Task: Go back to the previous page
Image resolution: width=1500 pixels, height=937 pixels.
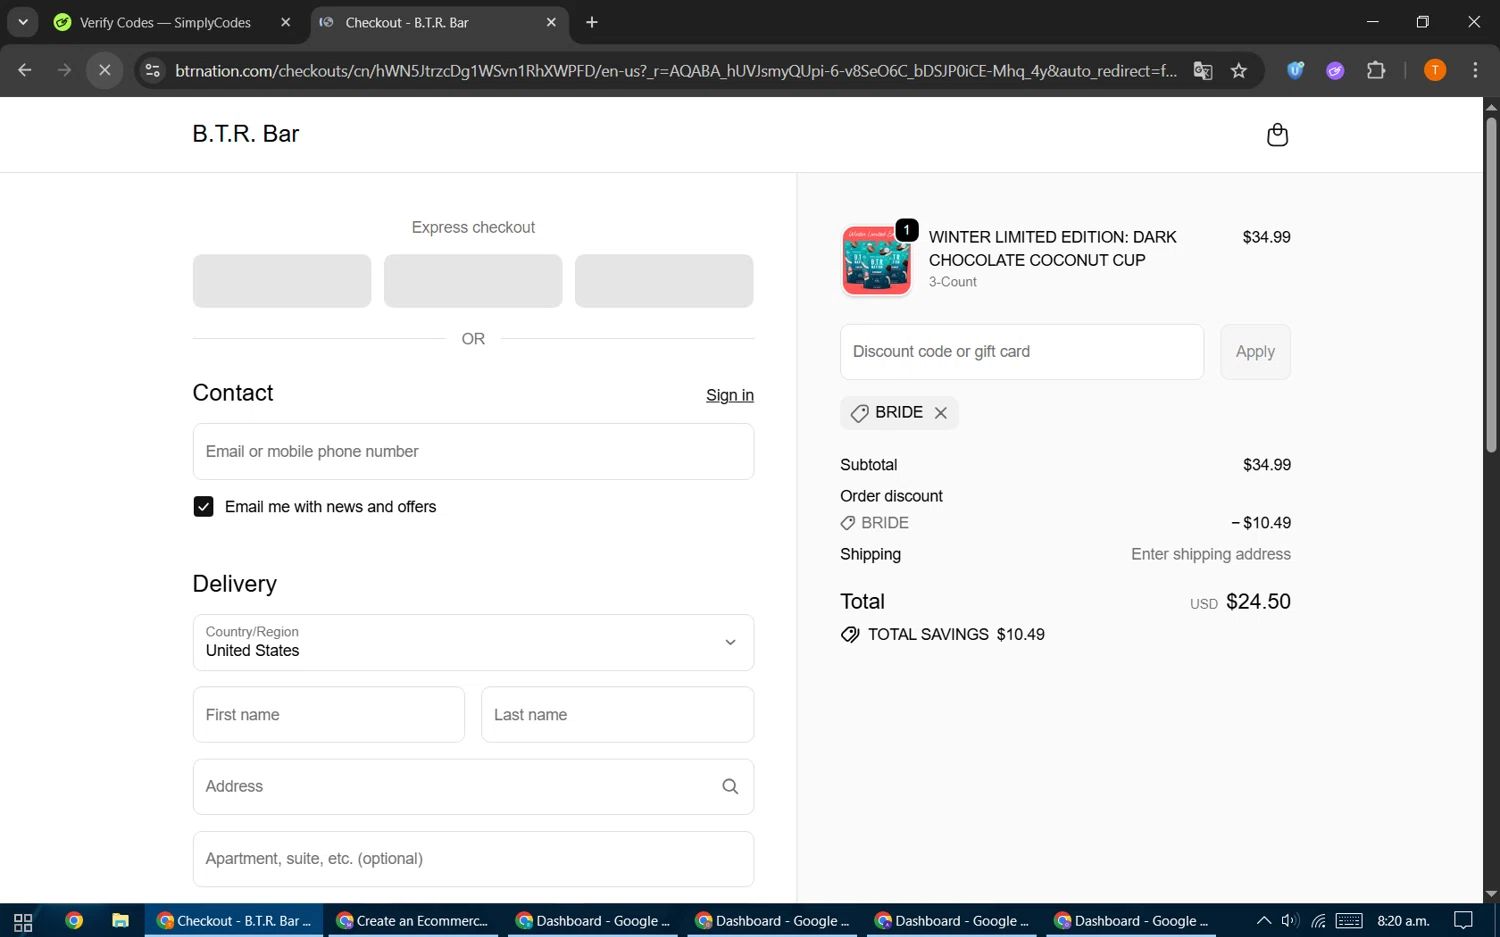Action: 25,70
